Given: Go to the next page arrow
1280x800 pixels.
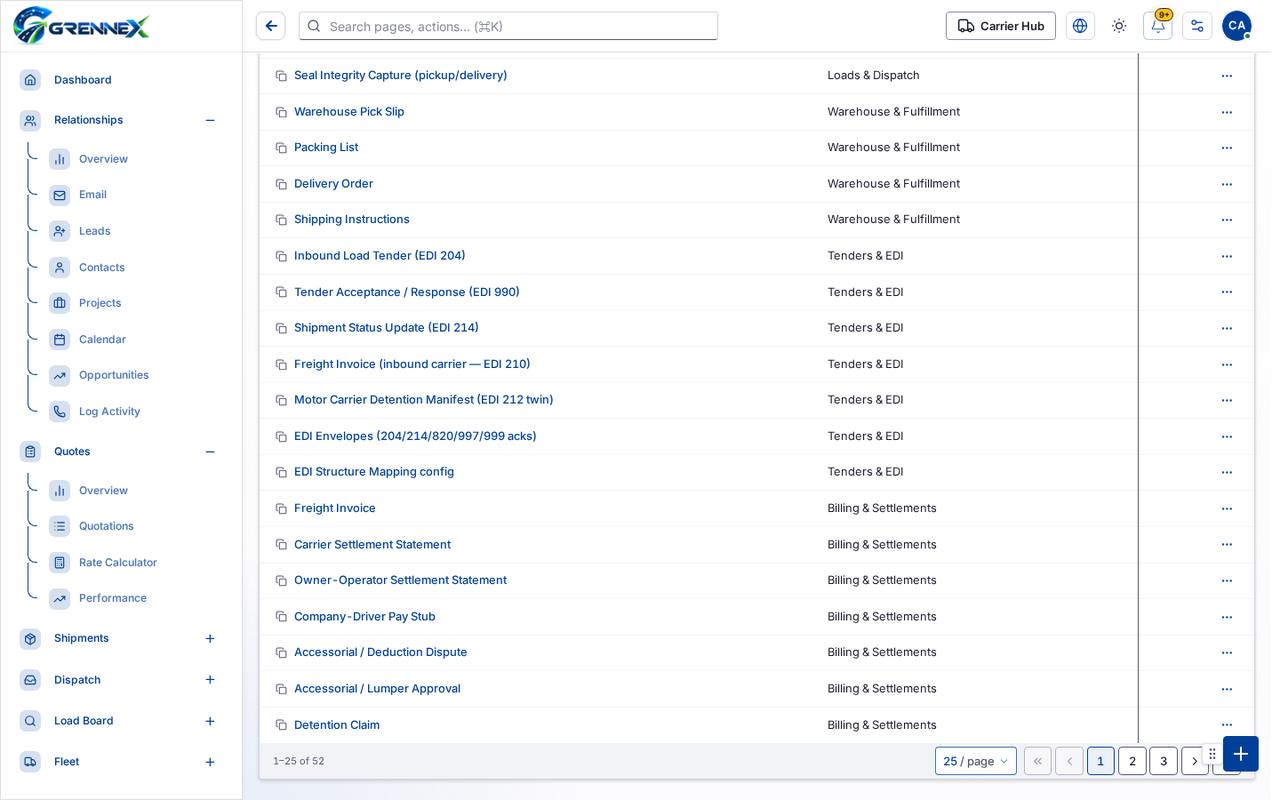Looking at the screenshot, I should (x=1194, y=761).
